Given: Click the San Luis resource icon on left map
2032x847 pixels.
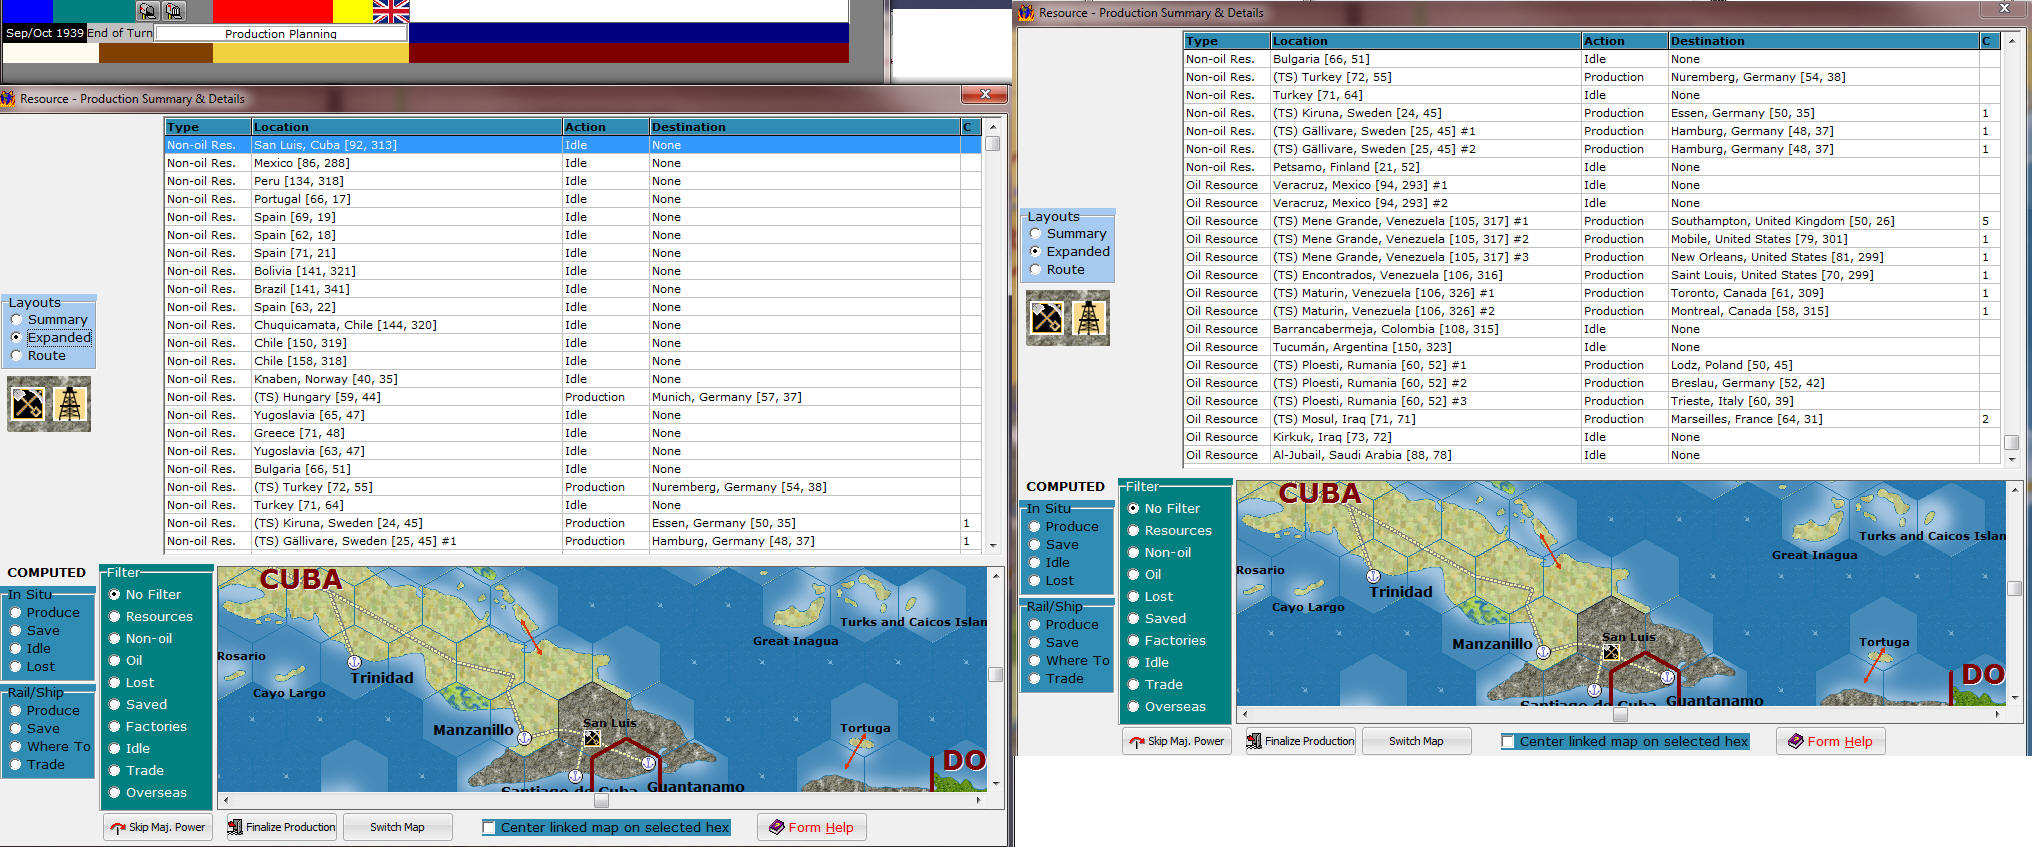Looking at the screenshot, I should tap(592, 738).
